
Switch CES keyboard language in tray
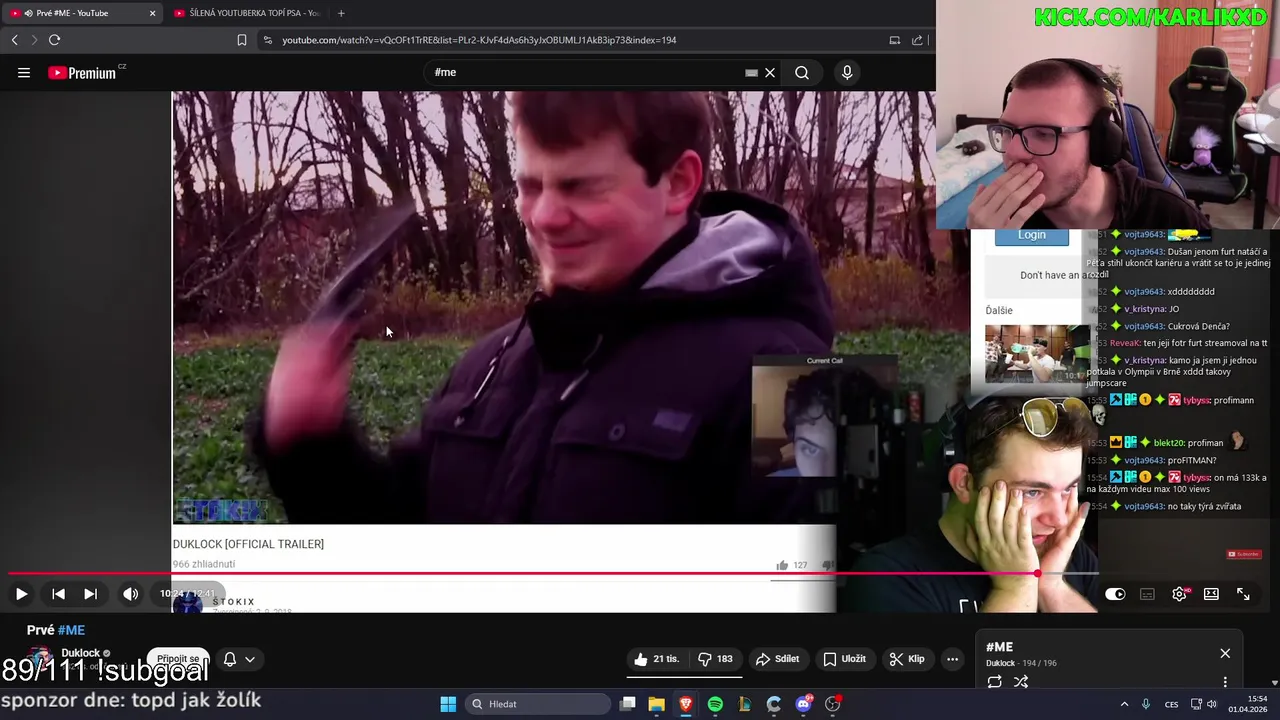pos(1171,704)
